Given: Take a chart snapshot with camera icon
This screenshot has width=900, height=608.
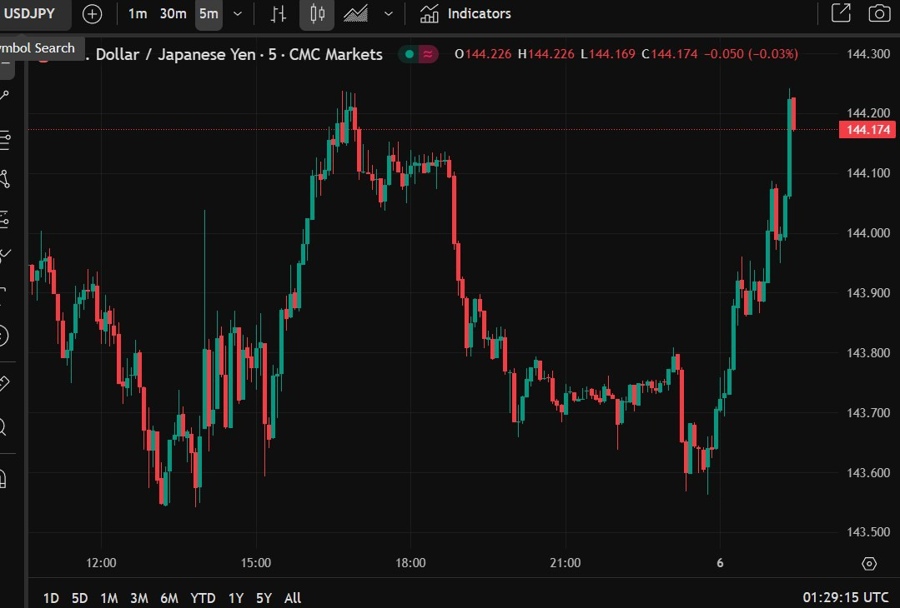Looking at the screenshot, I should pyautogui.click(x=878, y=14).
